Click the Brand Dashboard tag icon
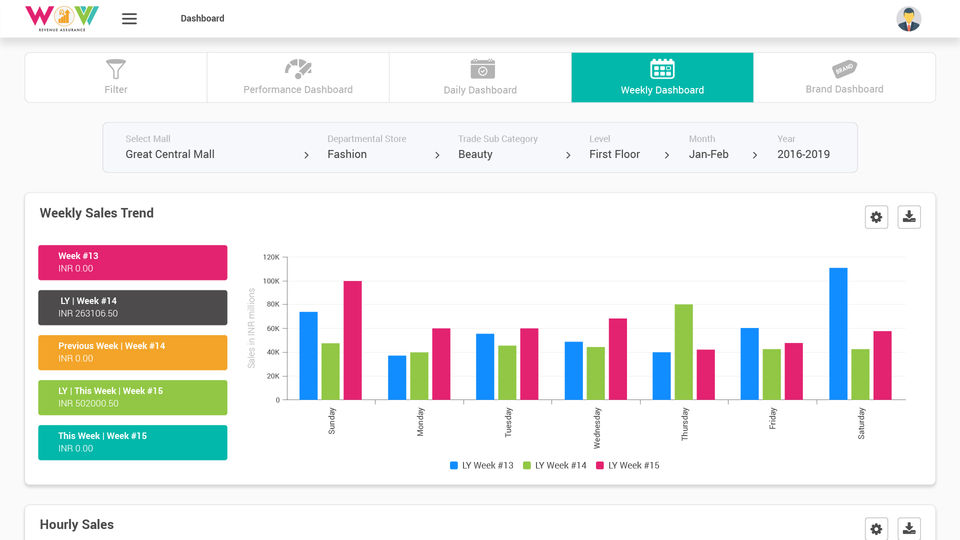 (844, 69)
